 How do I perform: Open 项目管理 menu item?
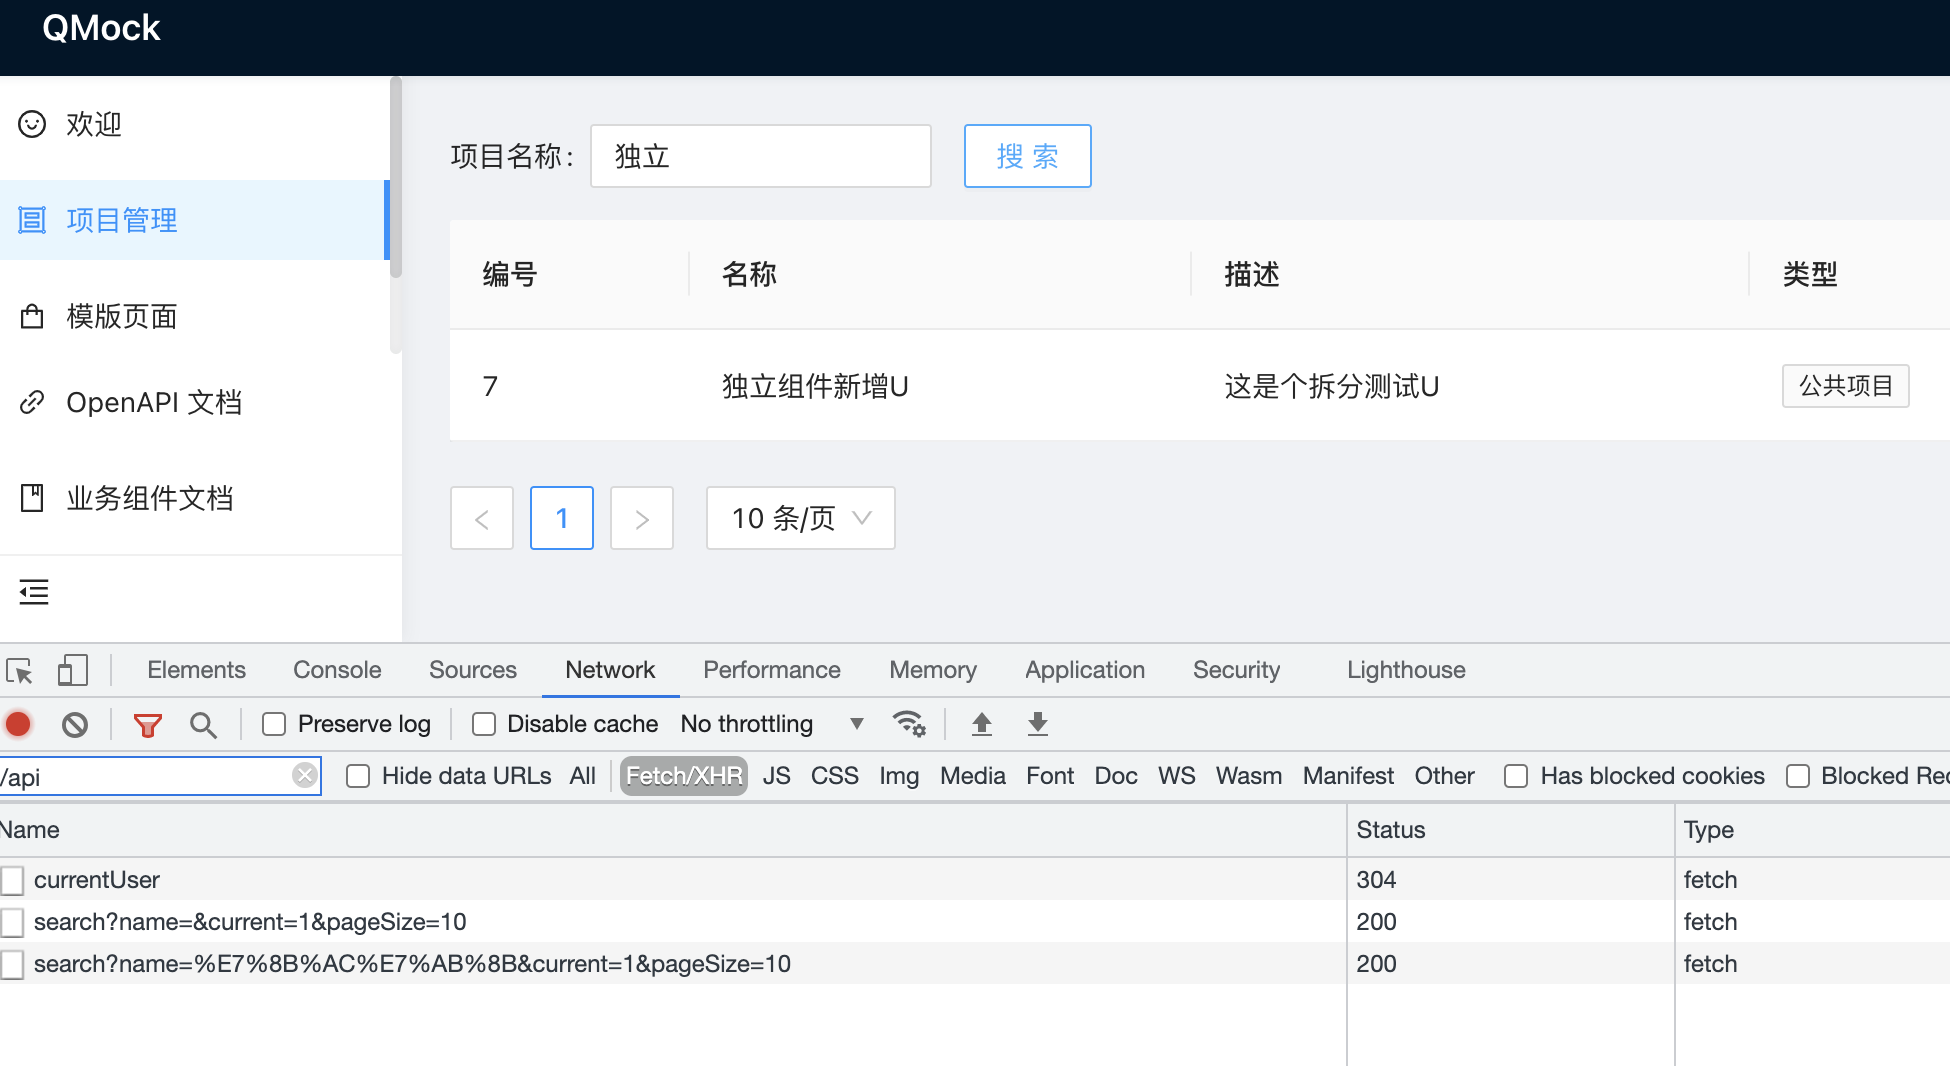(194, 220)
